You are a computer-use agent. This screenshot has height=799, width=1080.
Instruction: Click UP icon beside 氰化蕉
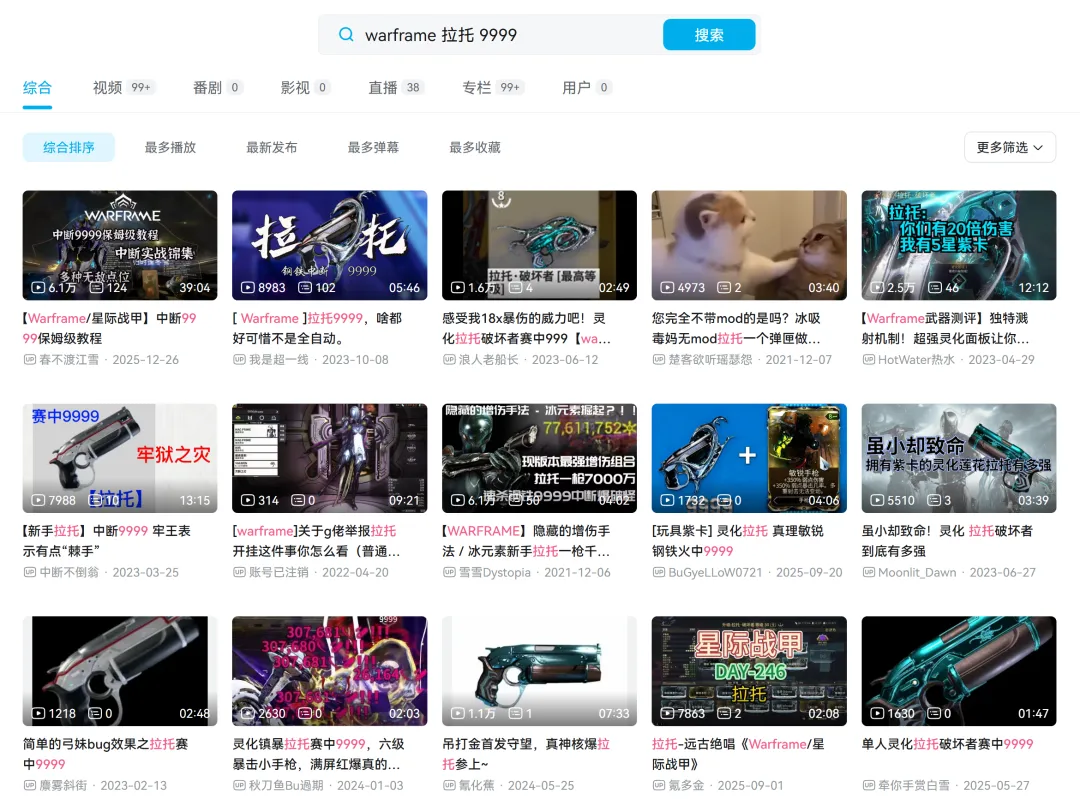pos(449,785)
